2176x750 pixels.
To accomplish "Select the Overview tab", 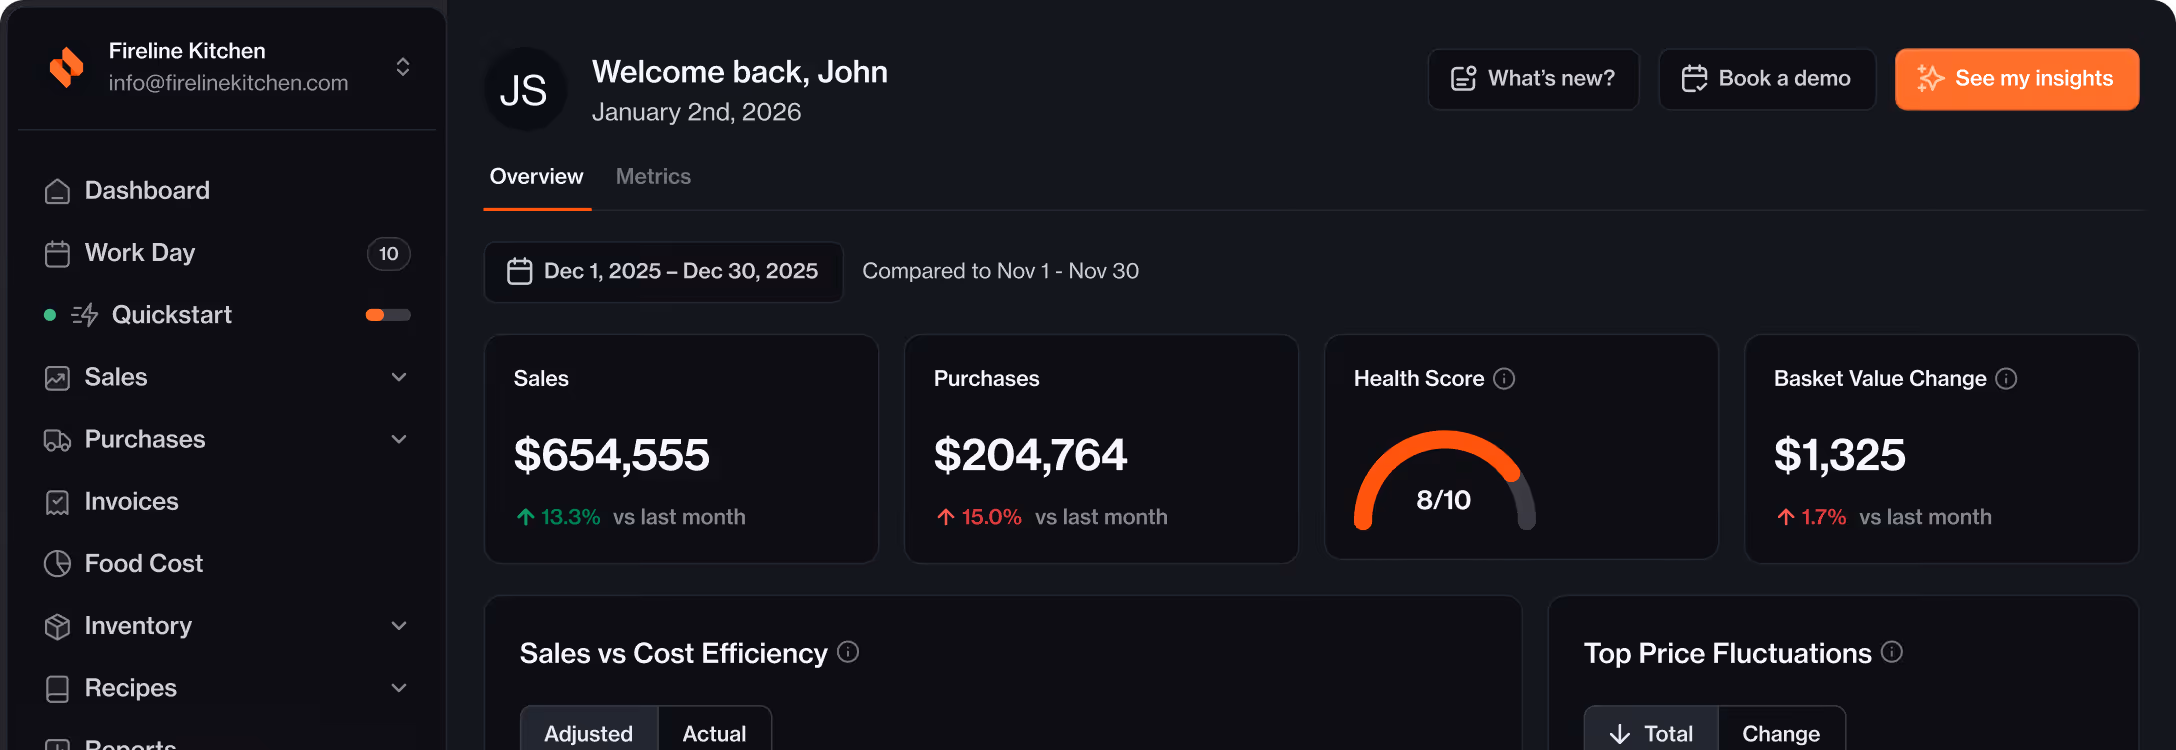I will (536, 176).
